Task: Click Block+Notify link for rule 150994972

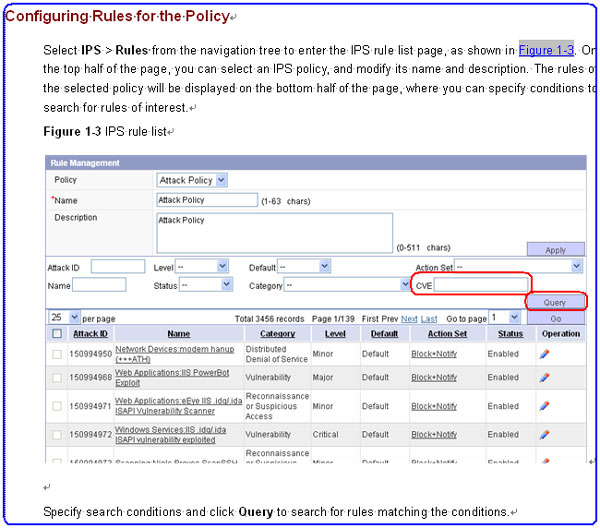Action: coord(434,435)
